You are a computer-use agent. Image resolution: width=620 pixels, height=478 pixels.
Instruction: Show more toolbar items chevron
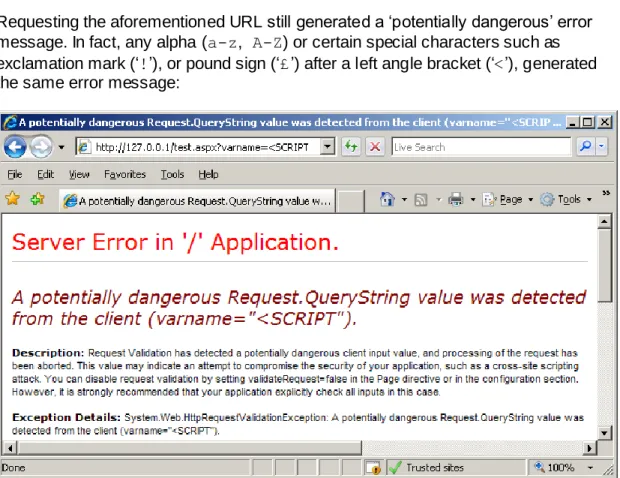point(606,193)
